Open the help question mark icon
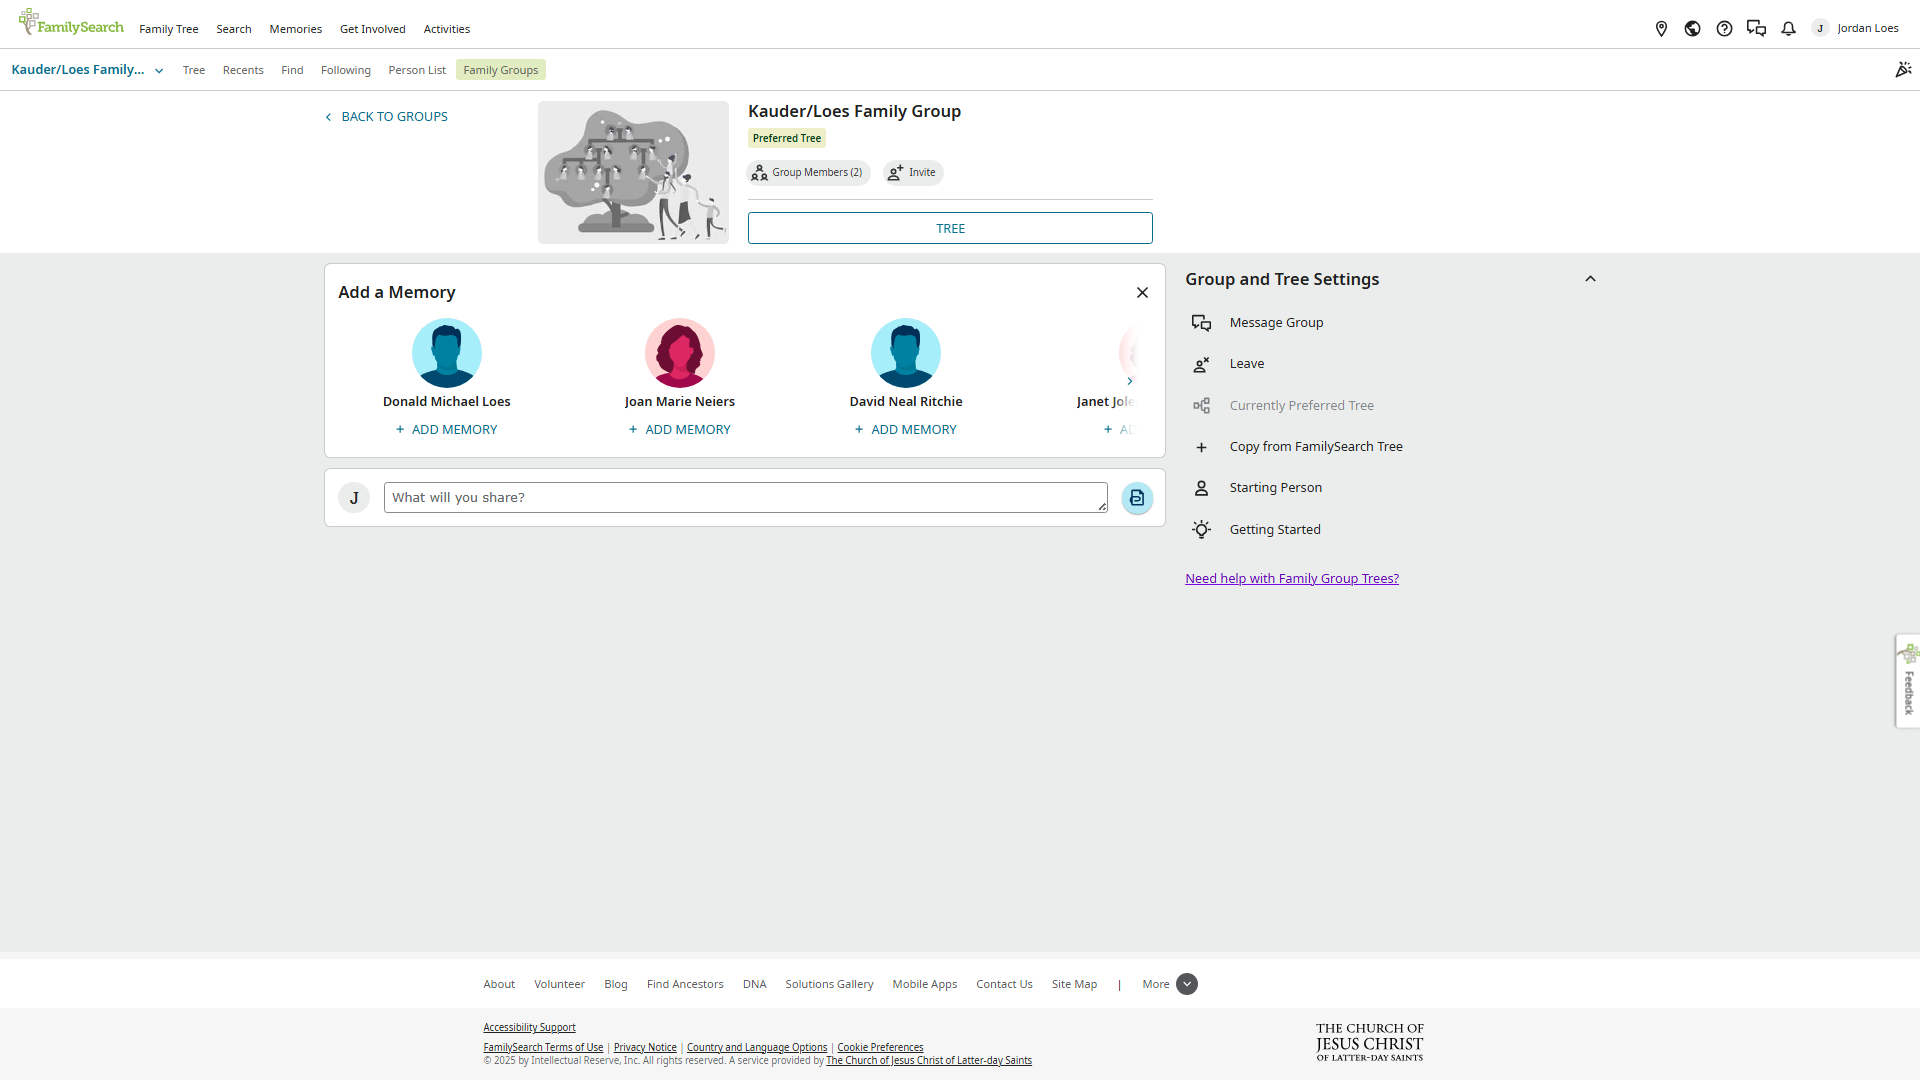 (1724, 29)
